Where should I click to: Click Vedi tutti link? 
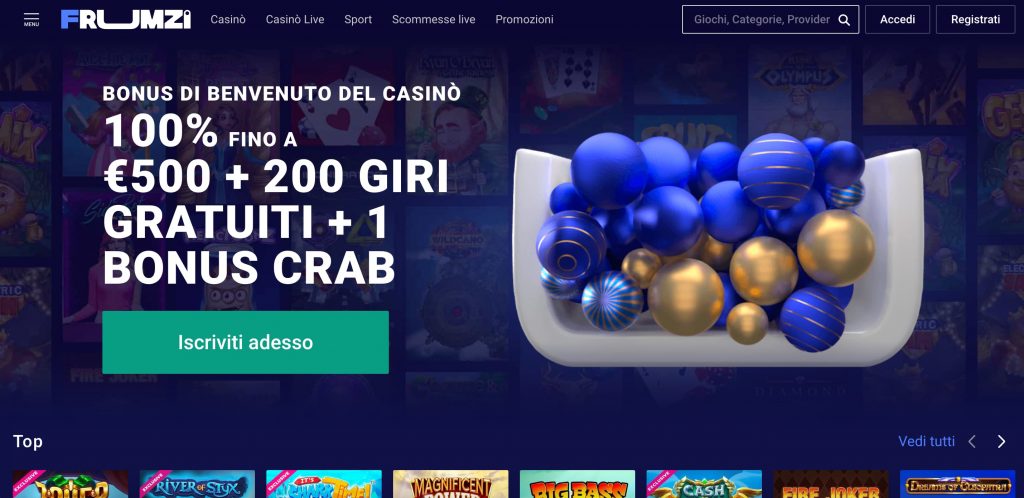pyautogui.click(x=926, y=441)
